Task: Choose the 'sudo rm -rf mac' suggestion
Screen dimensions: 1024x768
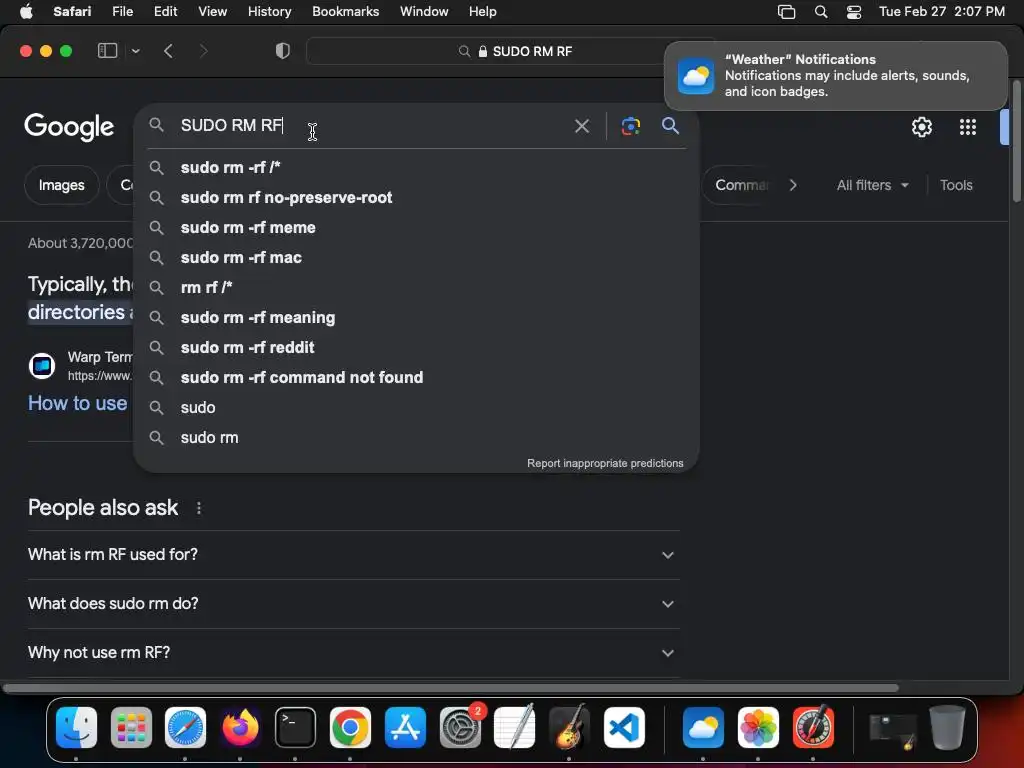Action: click(416, 257)
